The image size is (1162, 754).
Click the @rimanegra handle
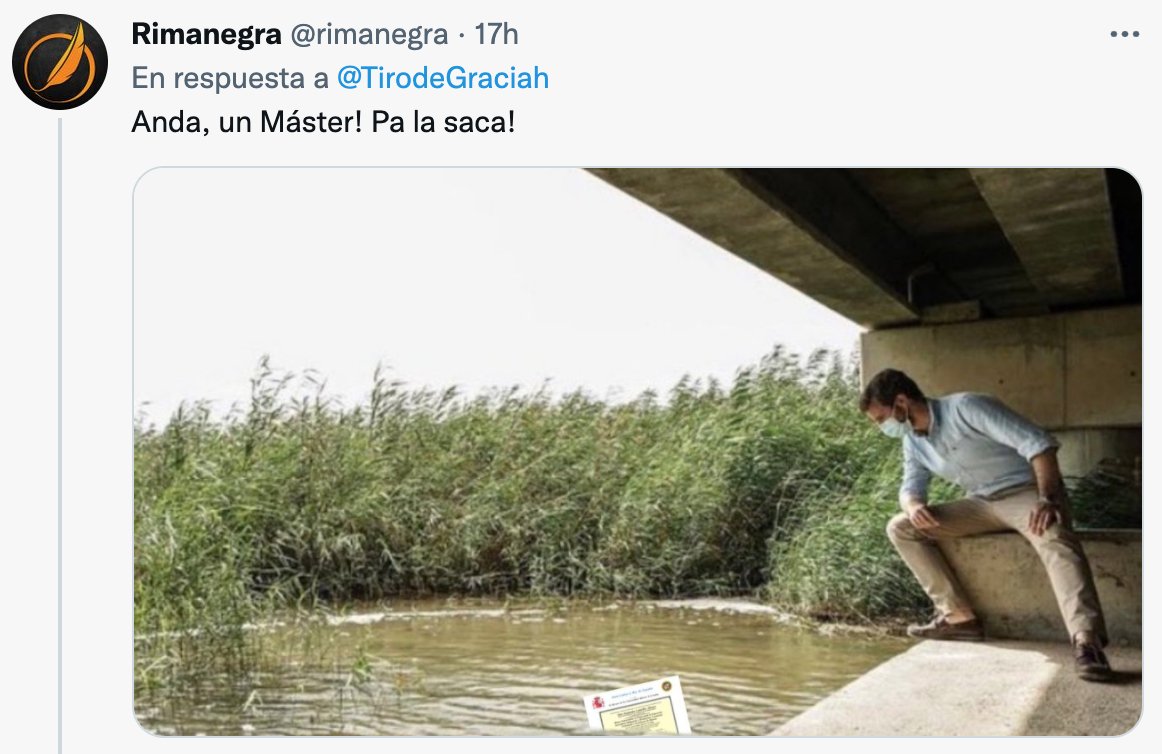click(369, 34)
